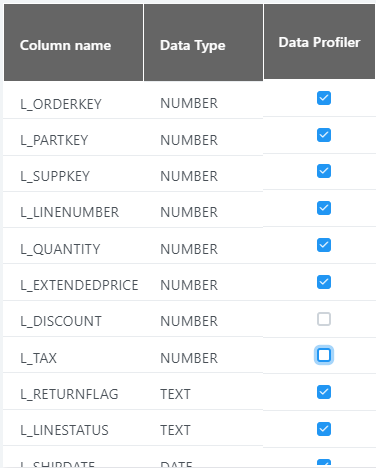
Task: Select the L_TAX column name
Action: tap(38, 358)
